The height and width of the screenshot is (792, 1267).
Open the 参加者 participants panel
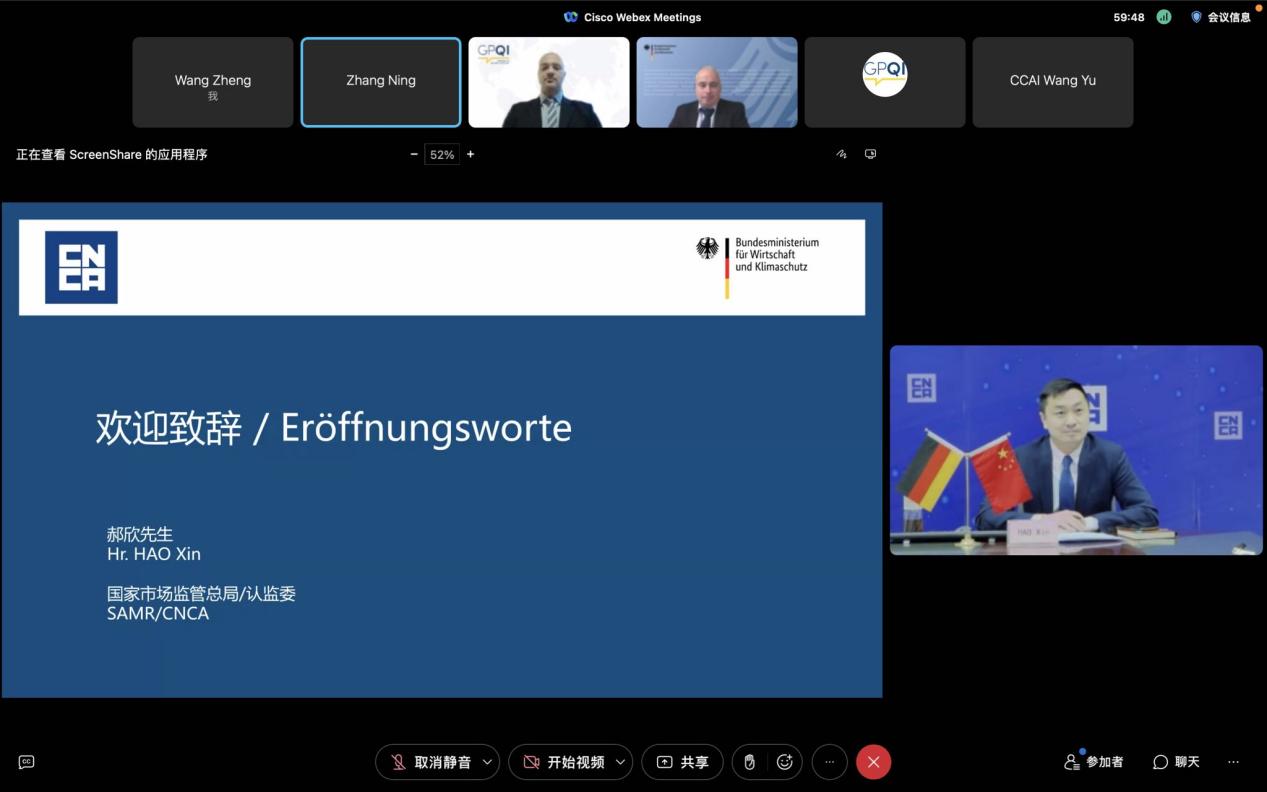tap(1093, 762)
